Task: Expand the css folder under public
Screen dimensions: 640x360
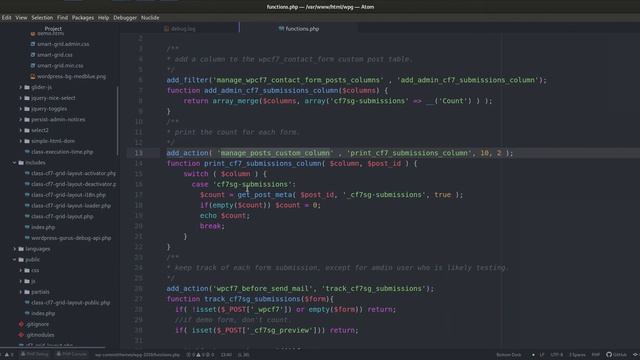Action: click(x=20, y=270)
